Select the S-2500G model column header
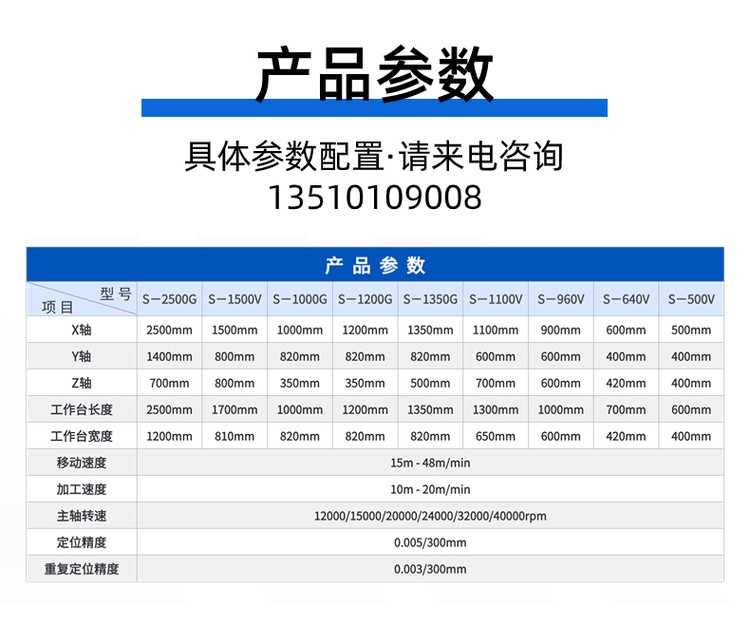 [x=169, y=299]
